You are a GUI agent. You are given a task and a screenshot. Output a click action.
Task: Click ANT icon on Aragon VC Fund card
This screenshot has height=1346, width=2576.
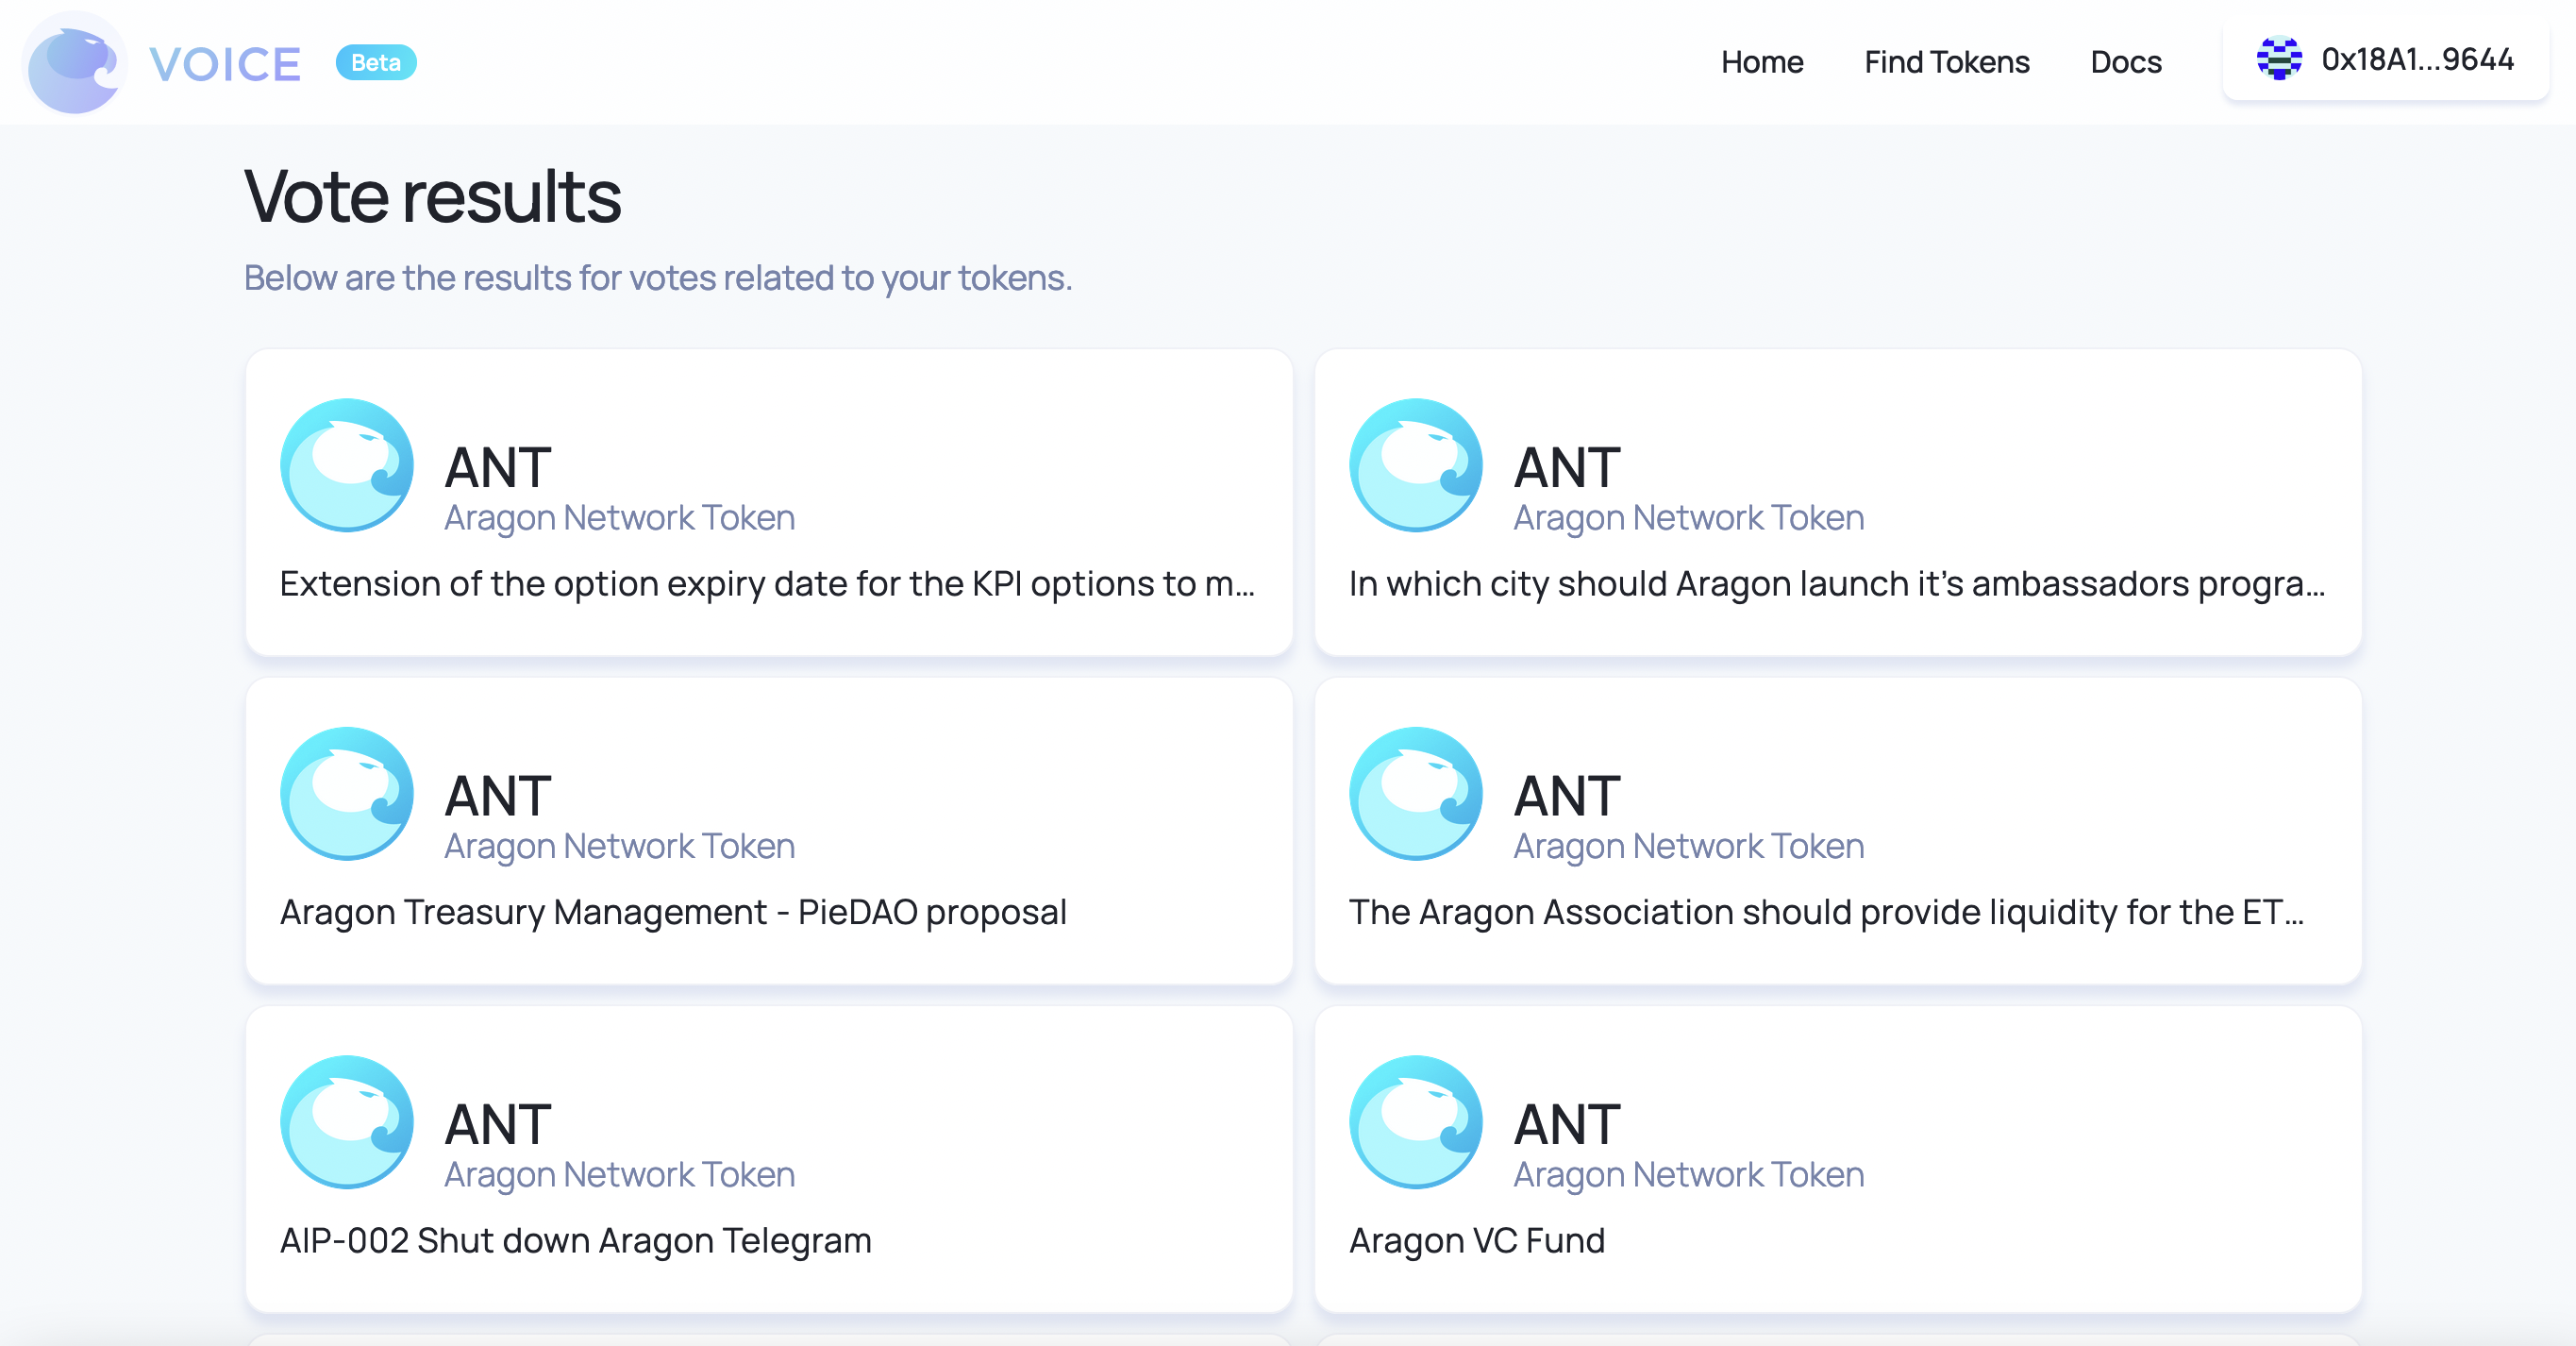(1416, 1121)
